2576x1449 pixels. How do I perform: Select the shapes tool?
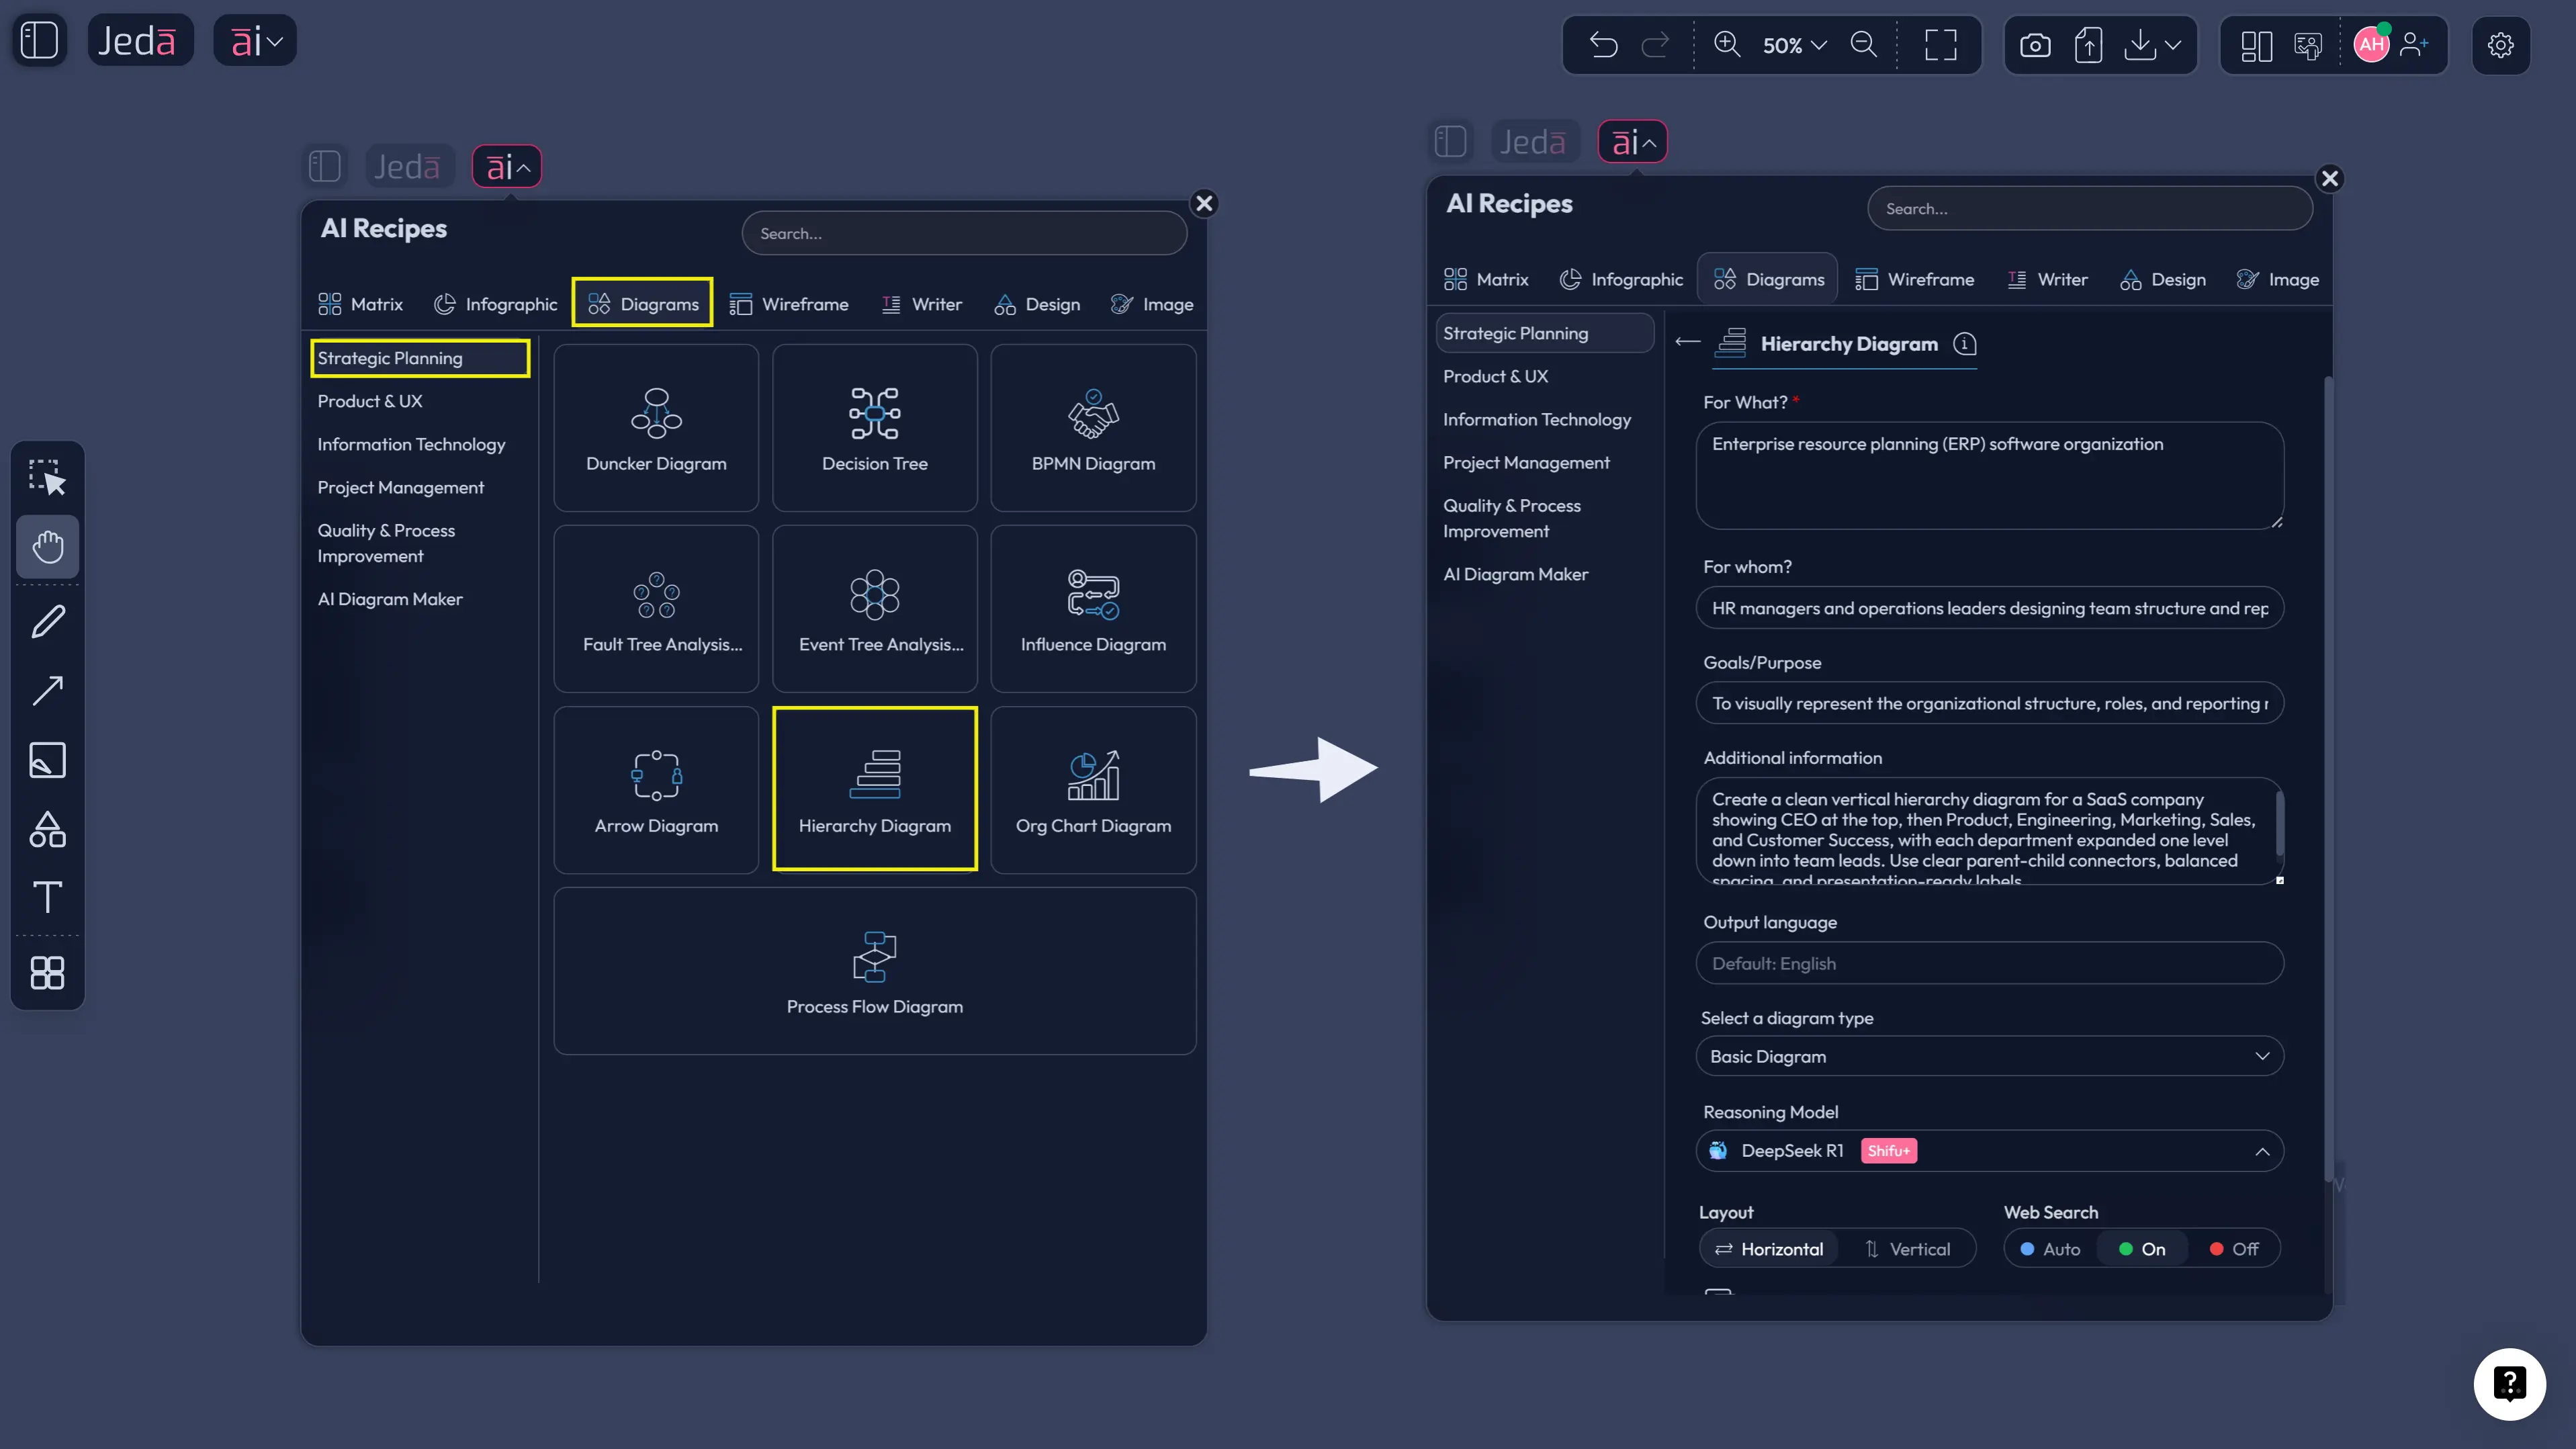(x=47, y=829)
